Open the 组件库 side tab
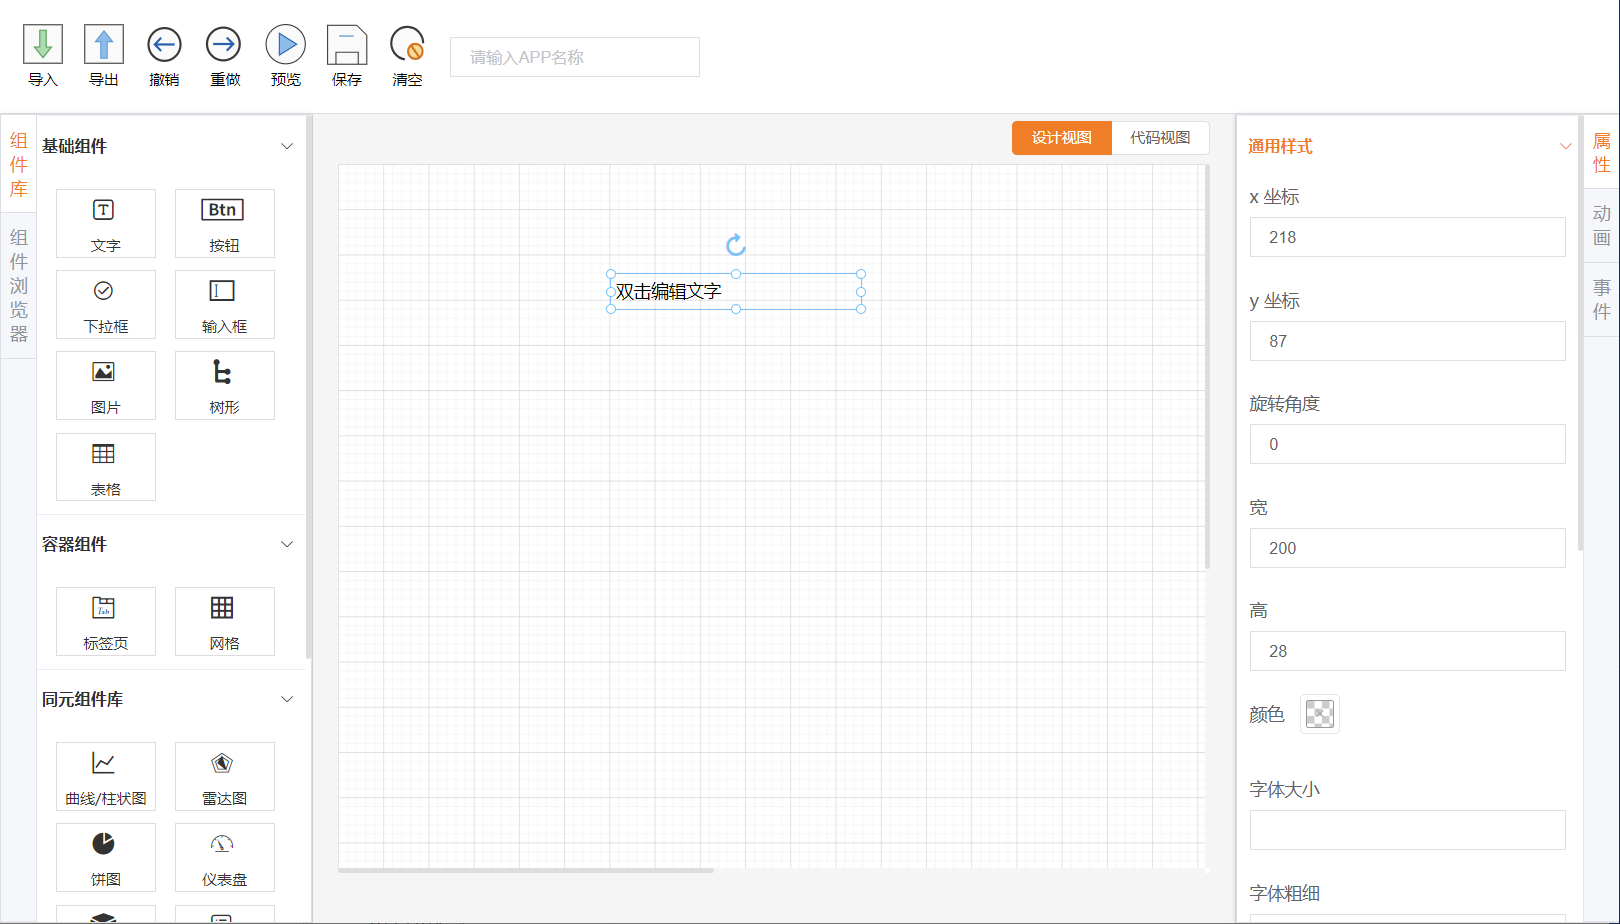1620x924 pixels. [18, 165]
